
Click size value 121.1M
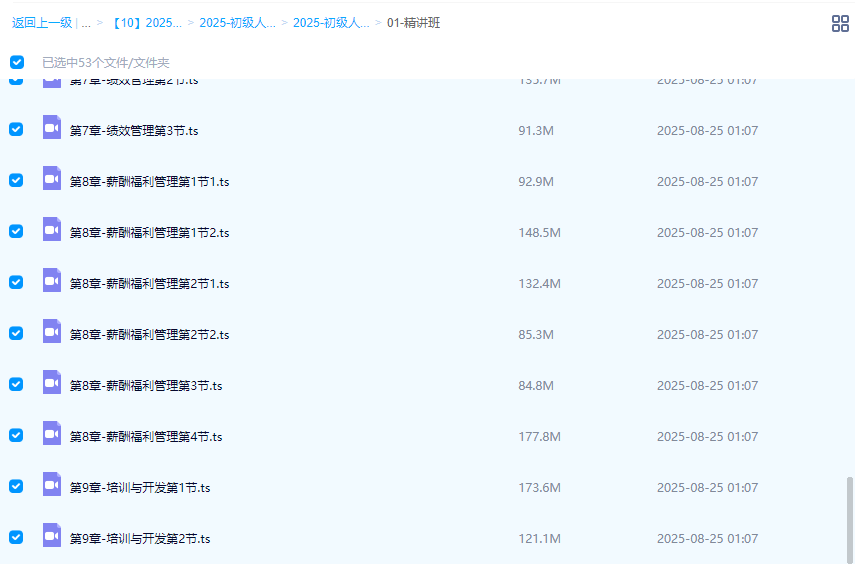[x=539, y=538]
